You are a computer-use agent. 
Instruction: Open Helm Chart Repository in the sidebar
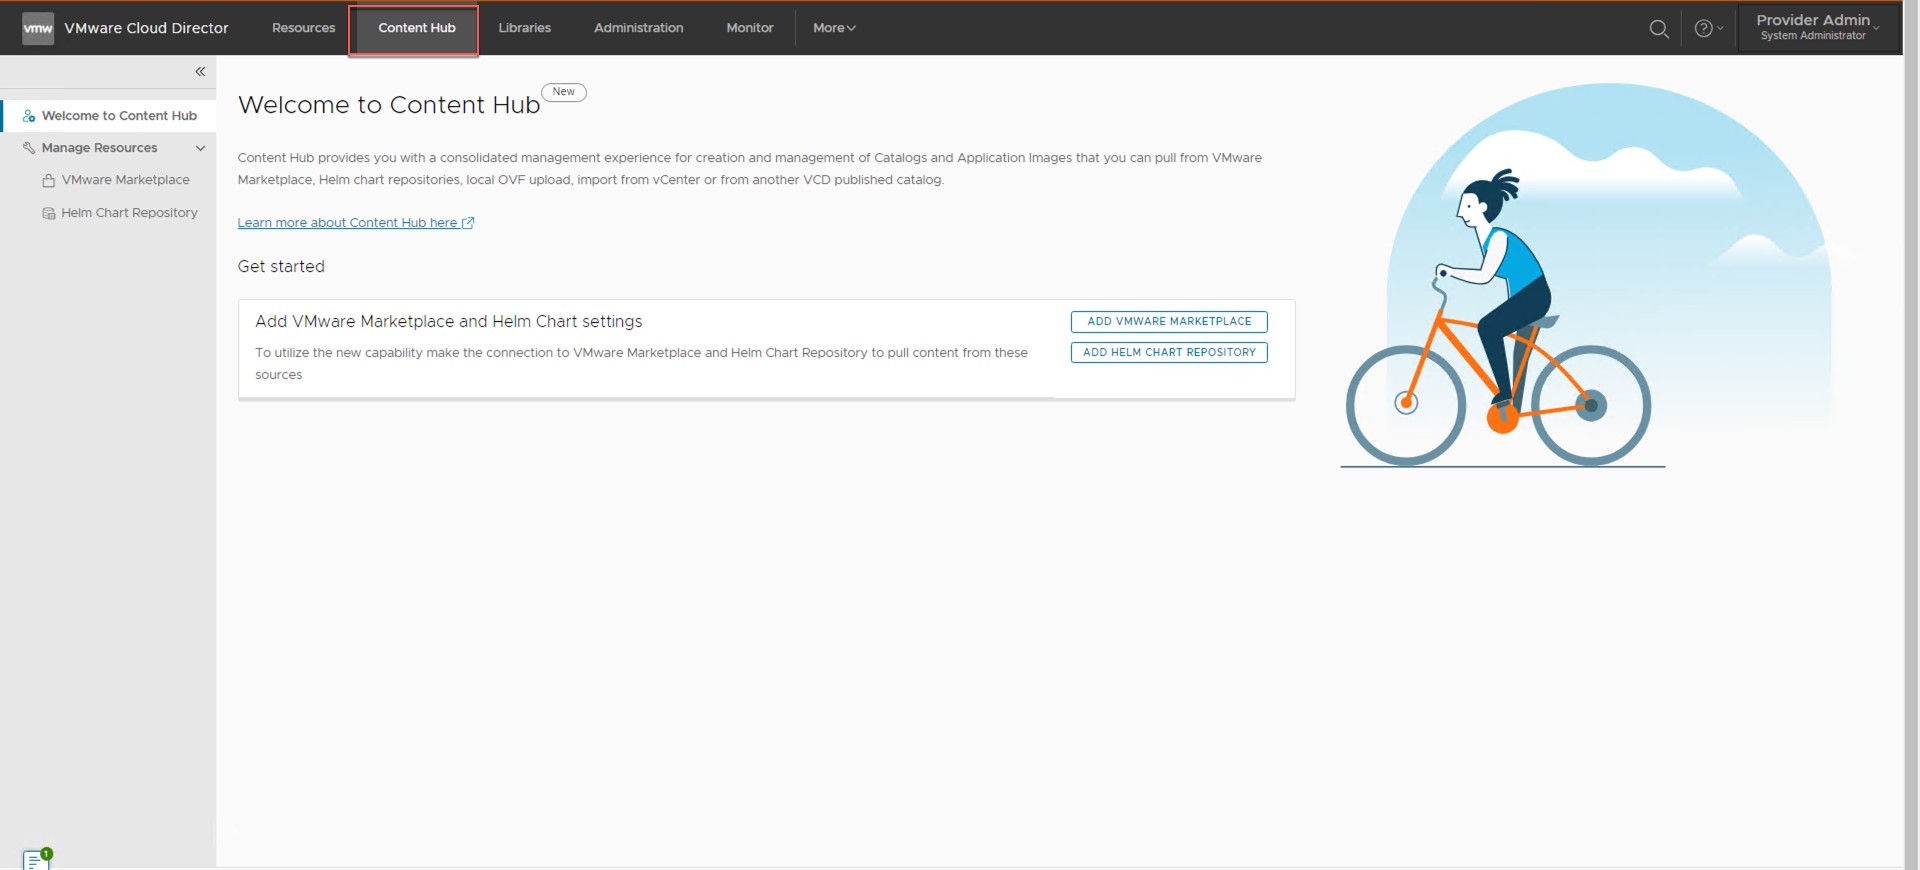point(129,213)
